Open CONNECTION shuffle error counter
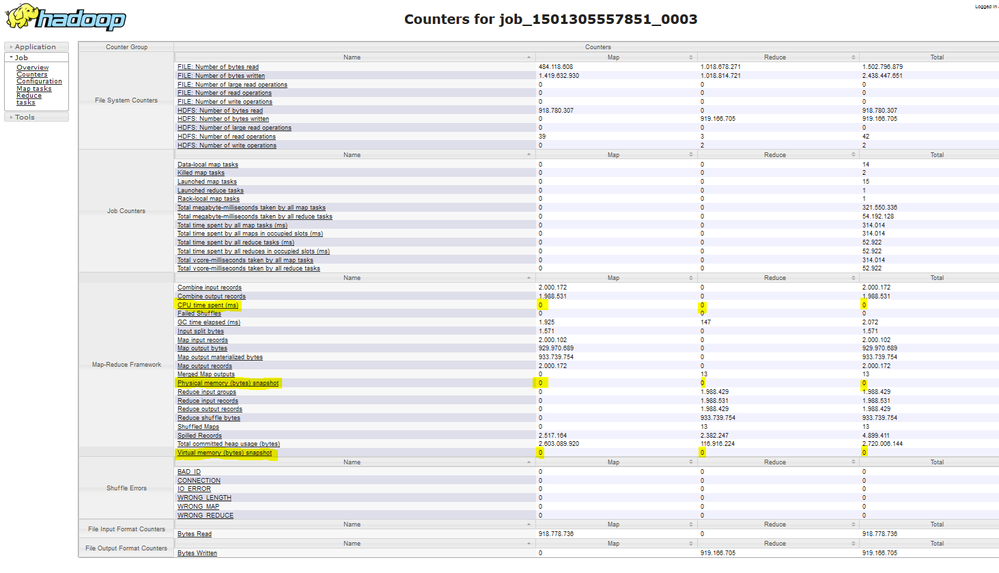This screenshot has height=573, width=999. (199, 481)
